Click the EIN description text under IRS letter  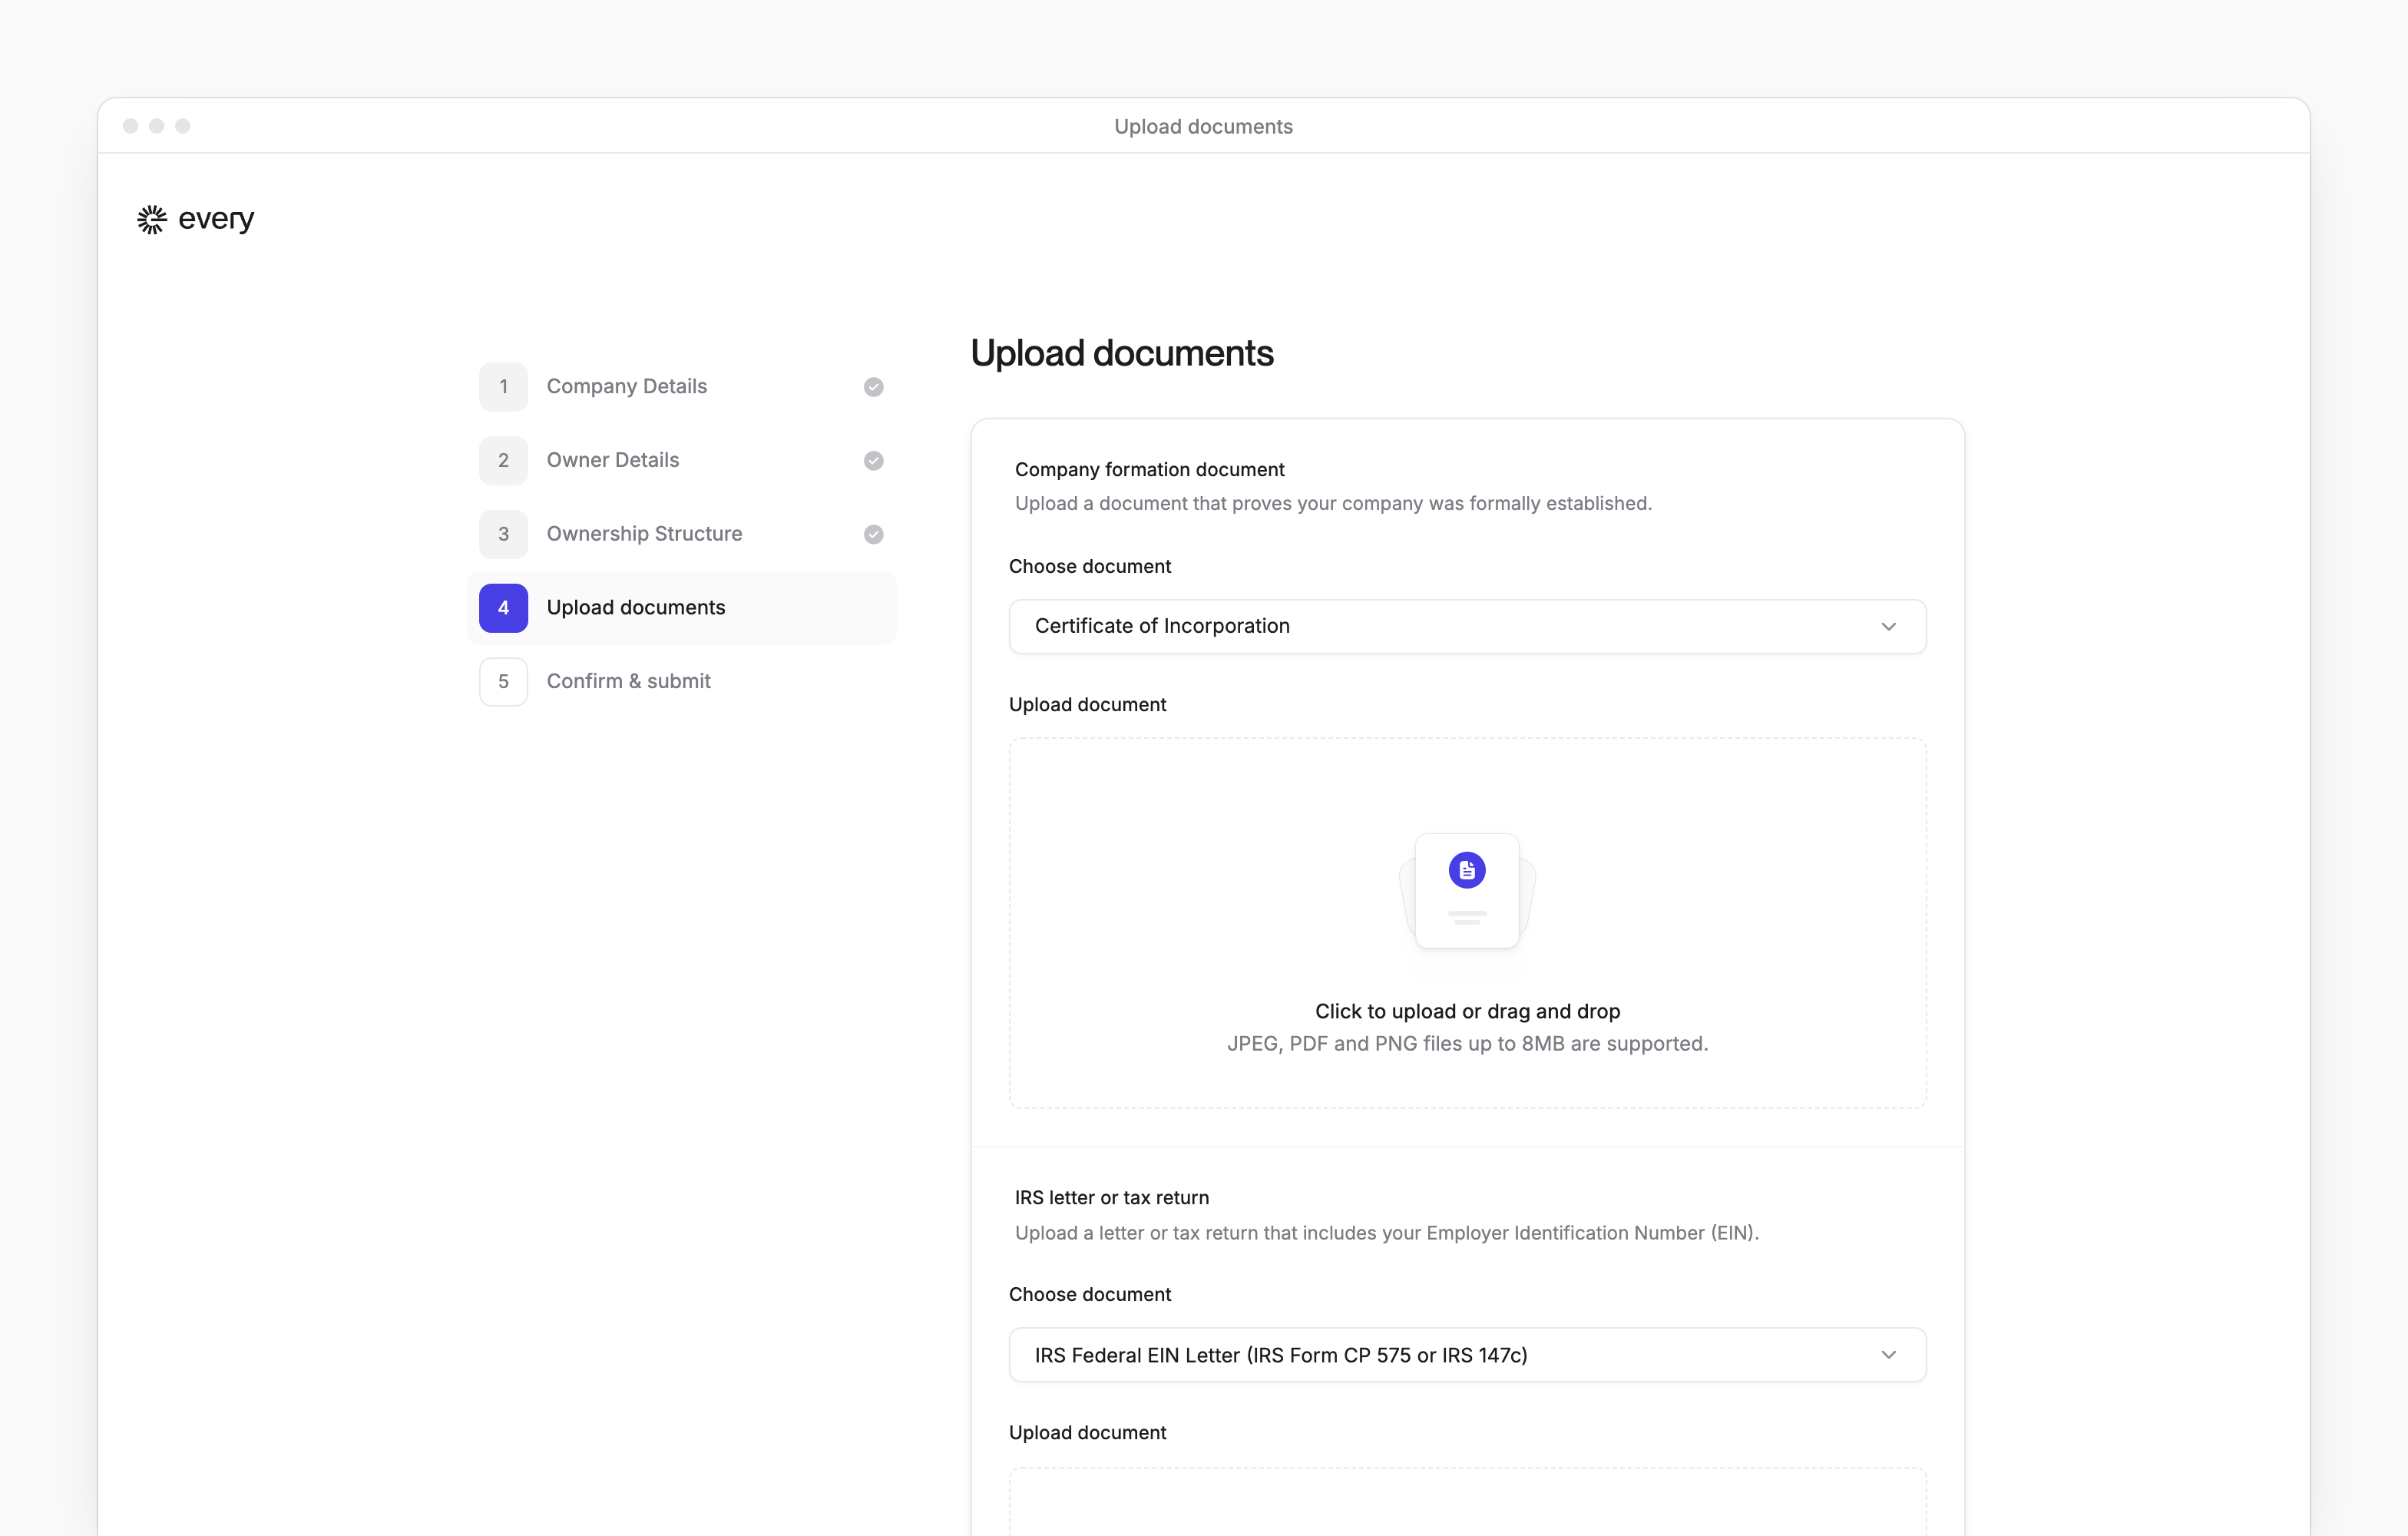point(1386,1233)
